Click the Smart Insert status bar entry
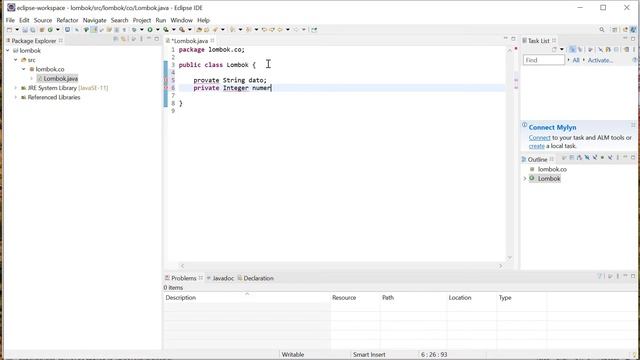 [369, 354]
